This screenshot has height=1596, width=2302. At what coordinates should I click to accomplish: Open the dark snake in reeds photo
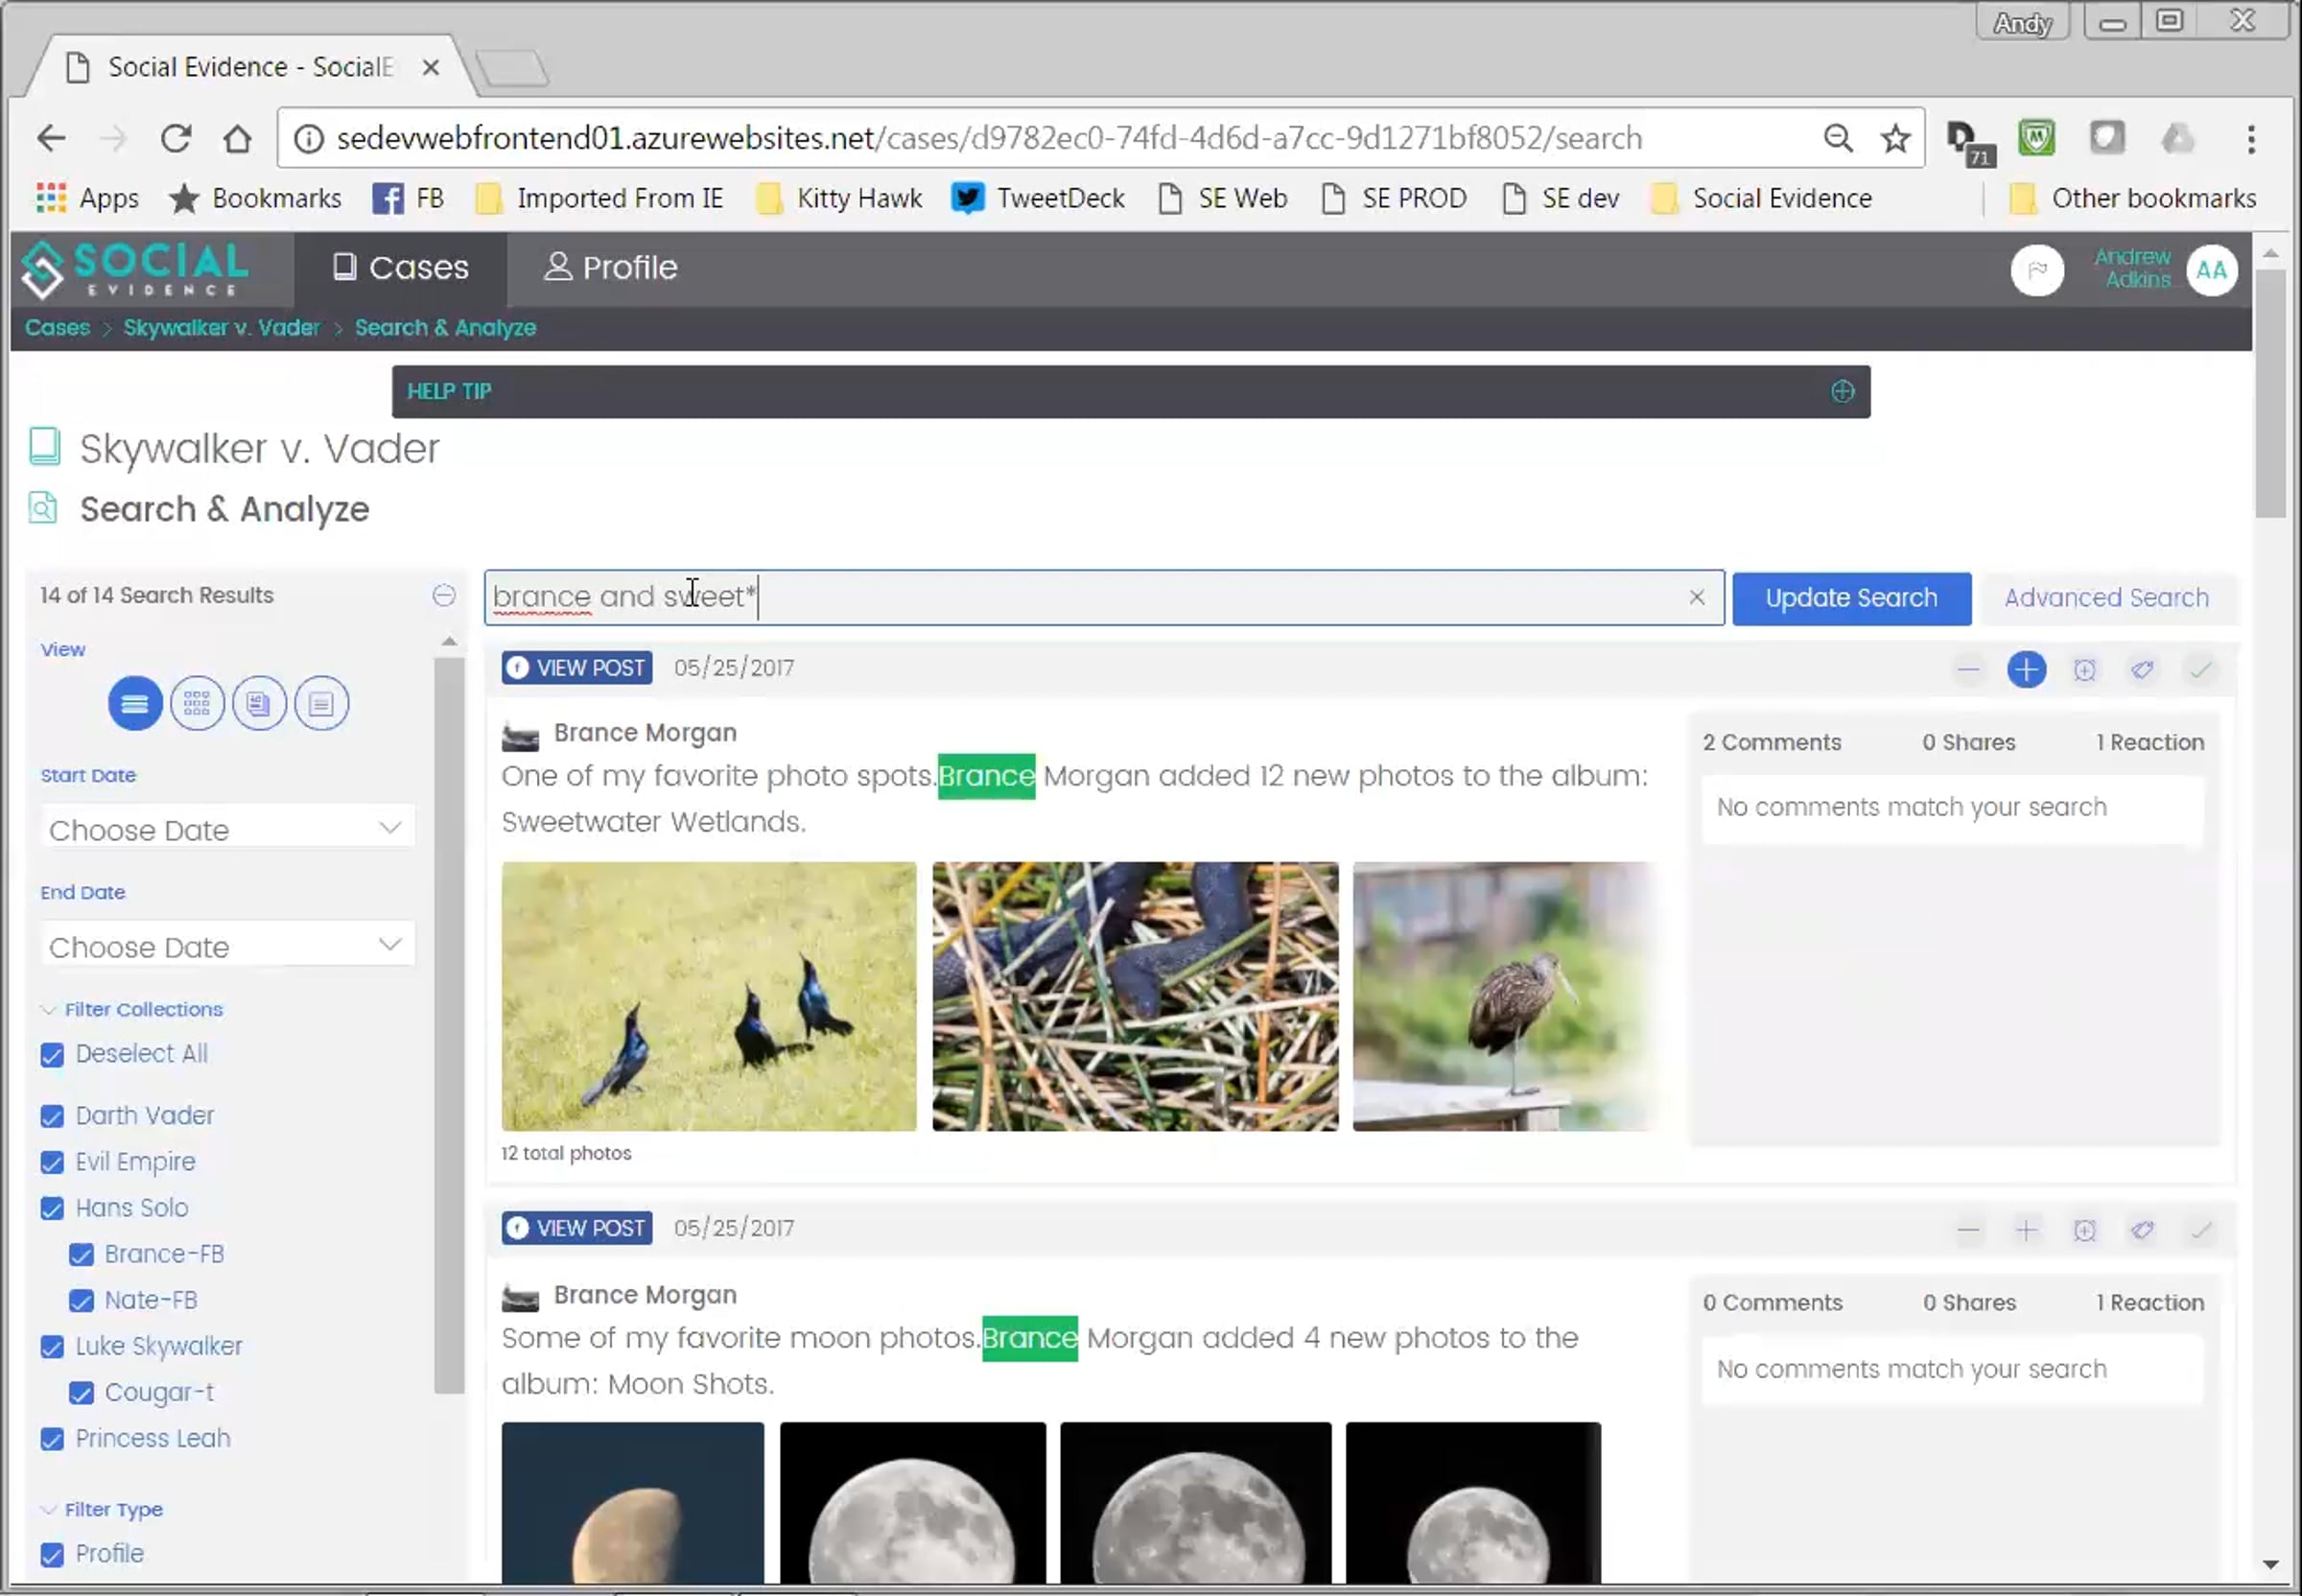coord(1135,997)
